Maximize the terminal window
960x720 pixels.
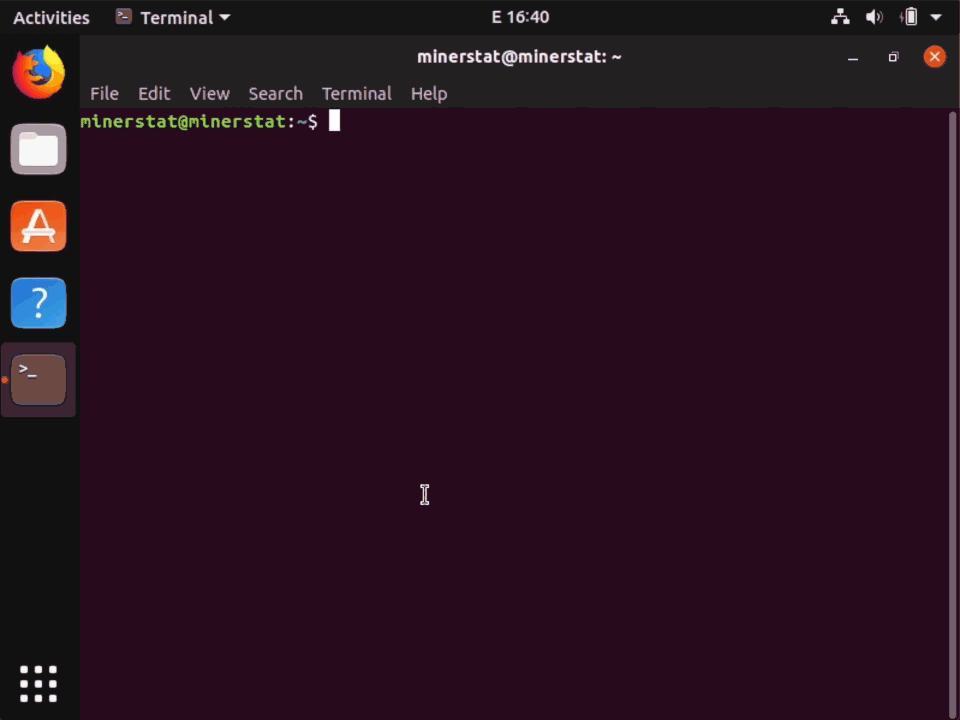[893, 57]
